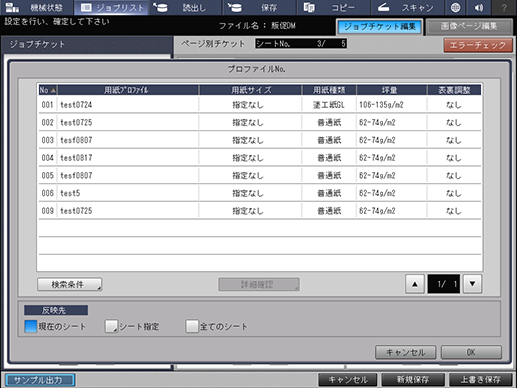Click the globe network icon
Image resolution: width=517 pixels, height=388 pixels.
pos(455,7)
